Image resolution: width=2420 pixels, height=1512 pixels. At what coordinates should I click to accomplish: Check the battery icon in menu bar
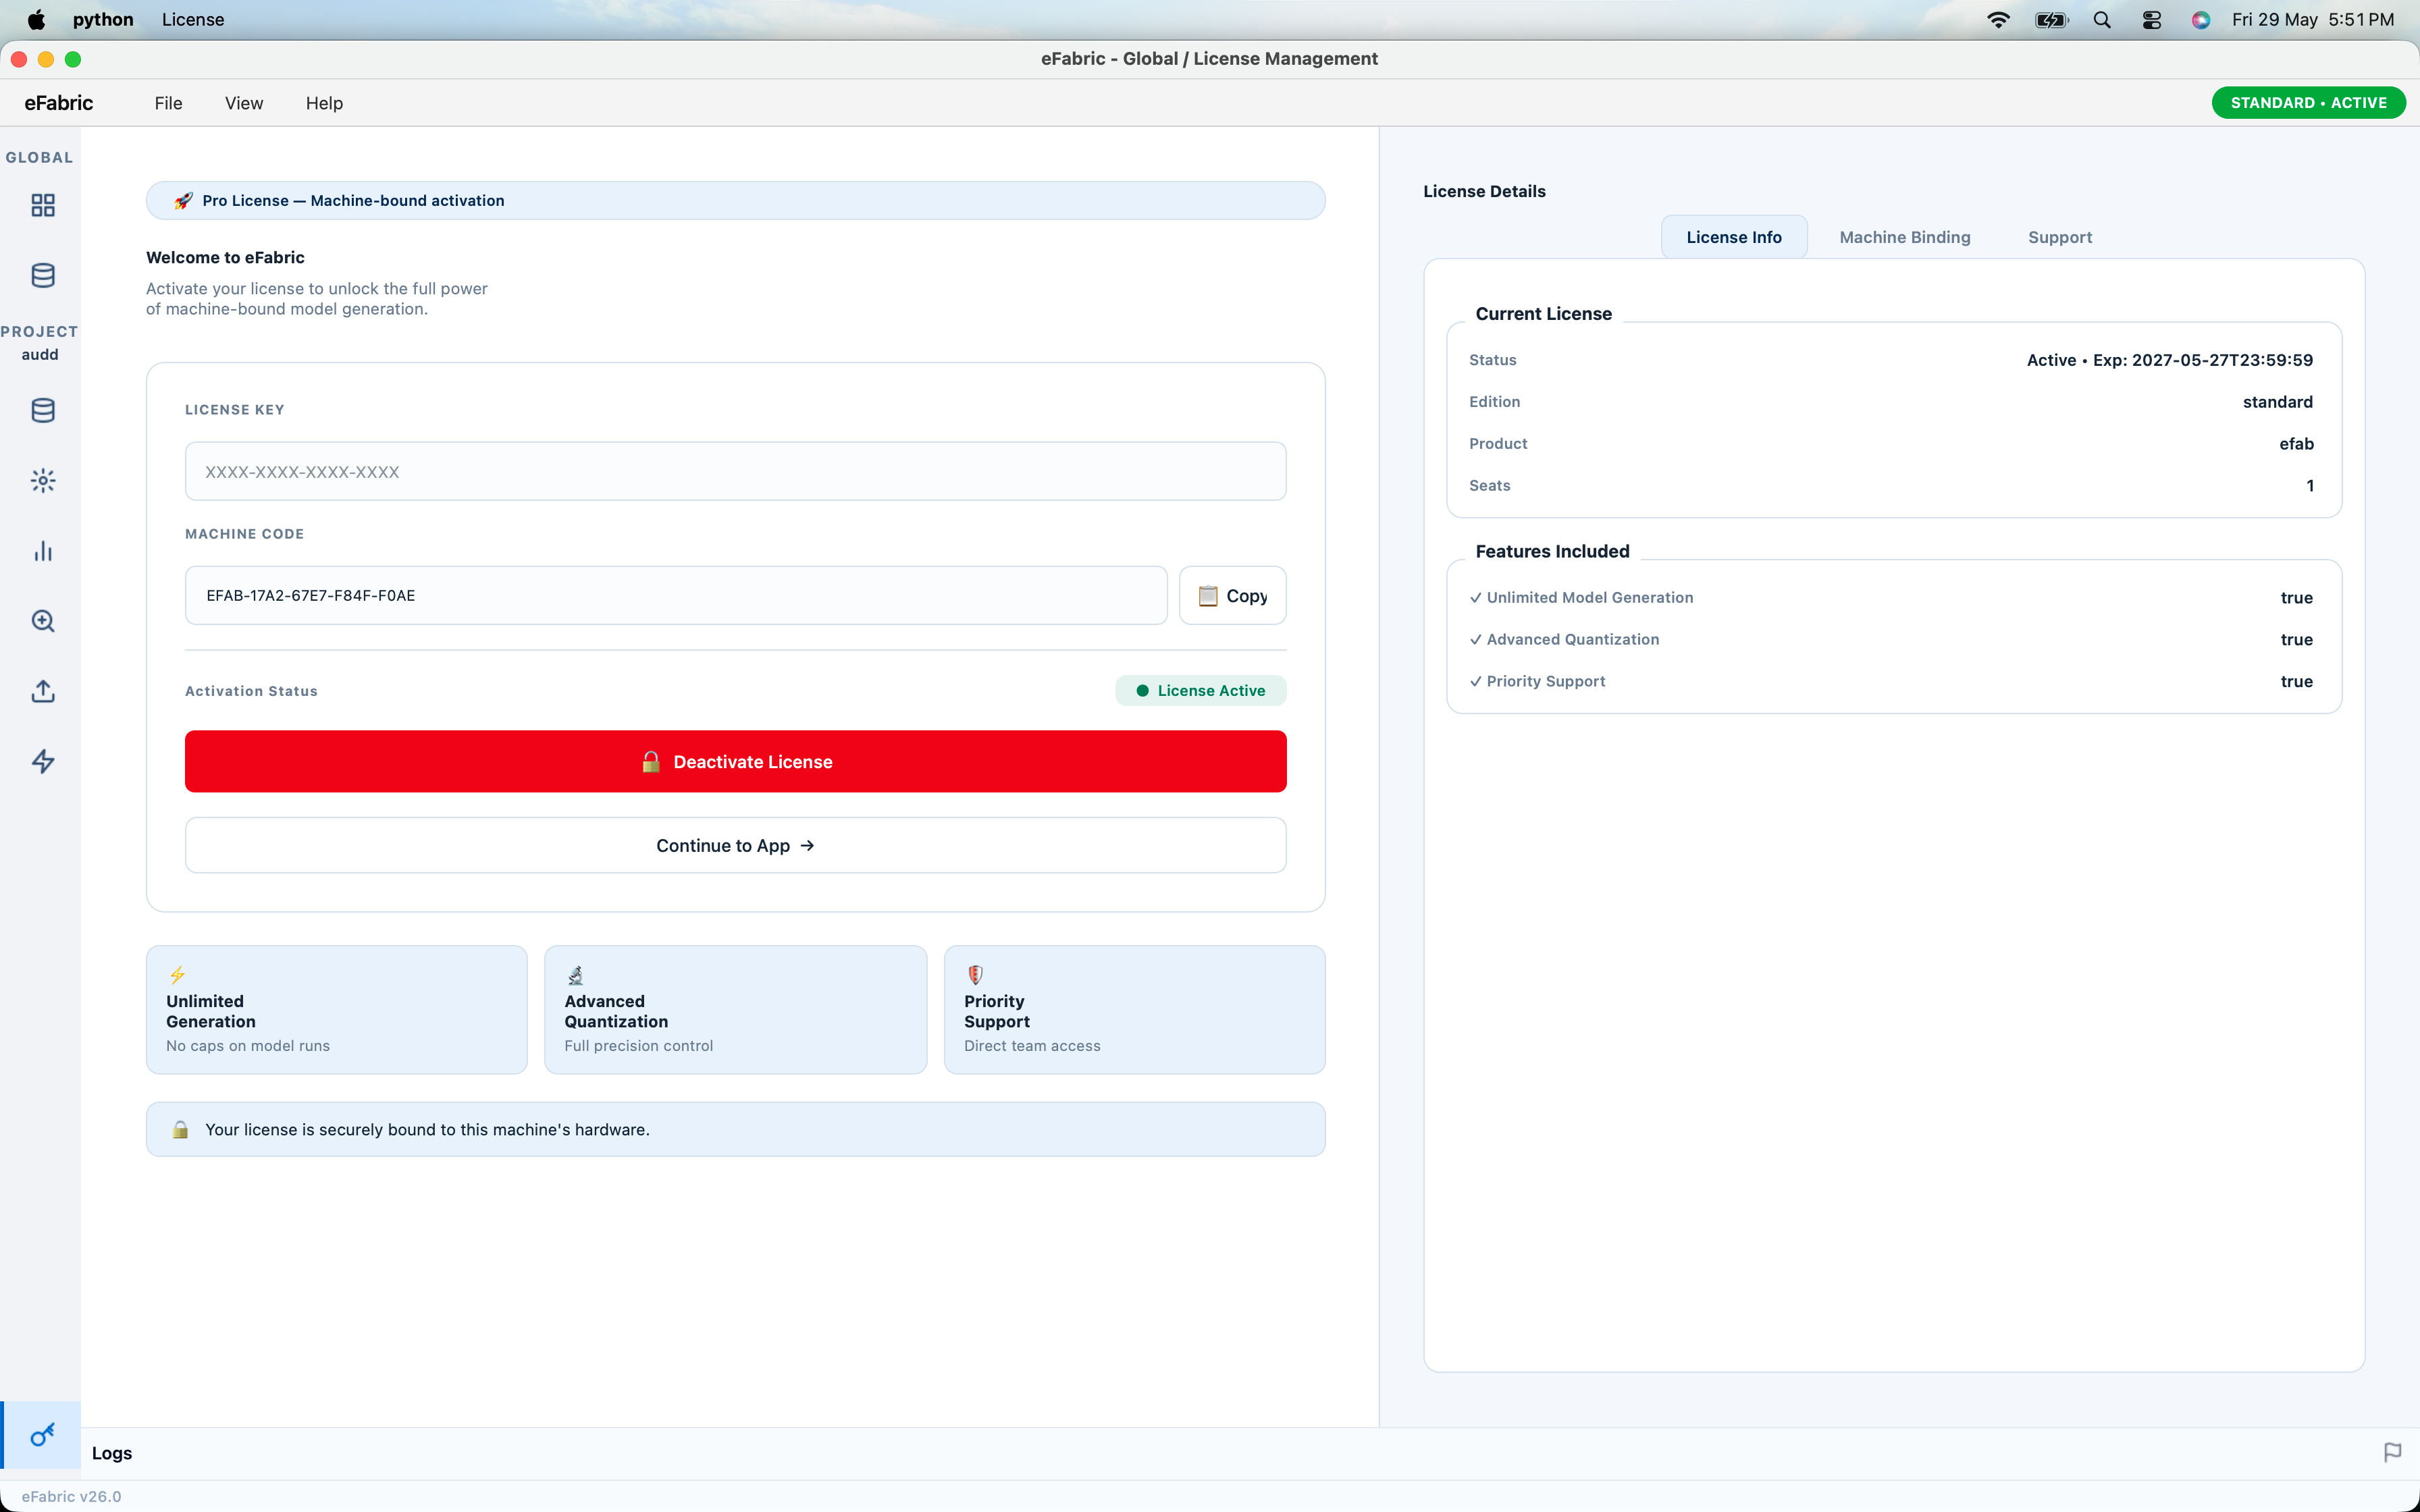coord(2051,20)
